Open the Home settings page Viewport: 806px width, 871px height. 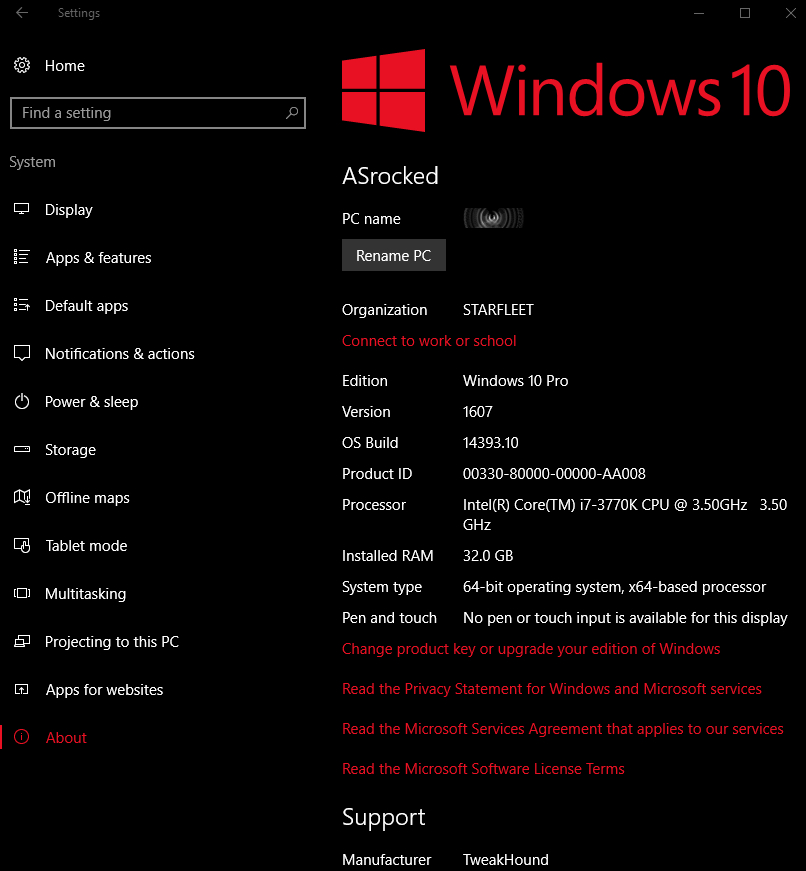[x=65, y=66]
